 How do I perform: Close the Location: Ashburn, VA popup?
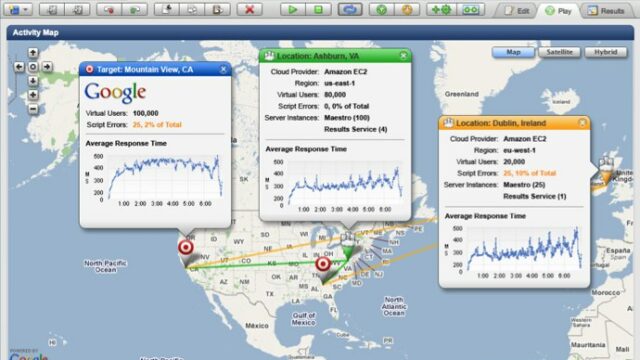pos(404,56)
